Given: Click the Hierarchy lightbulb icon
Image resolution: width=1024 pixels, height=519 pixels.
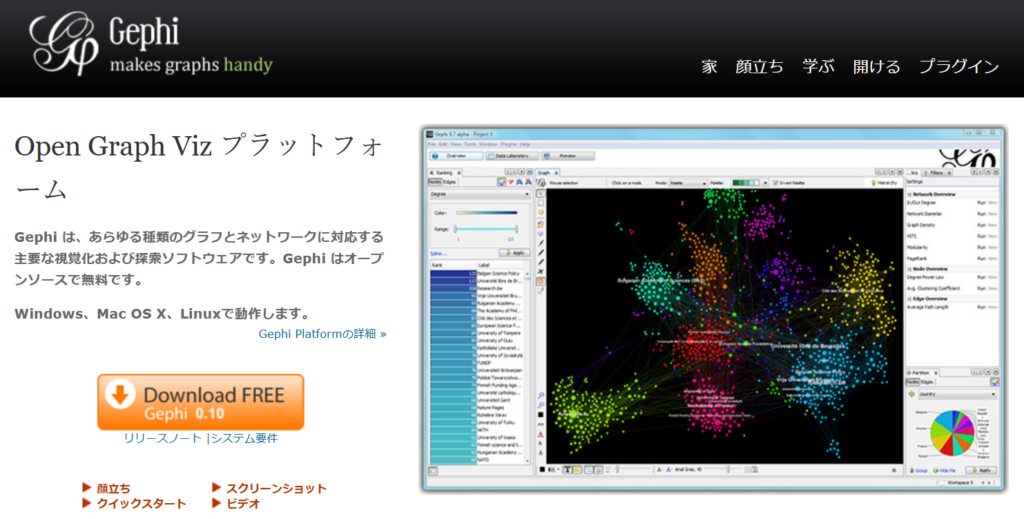Looking at the screenshot, I should tap(874, 183).
